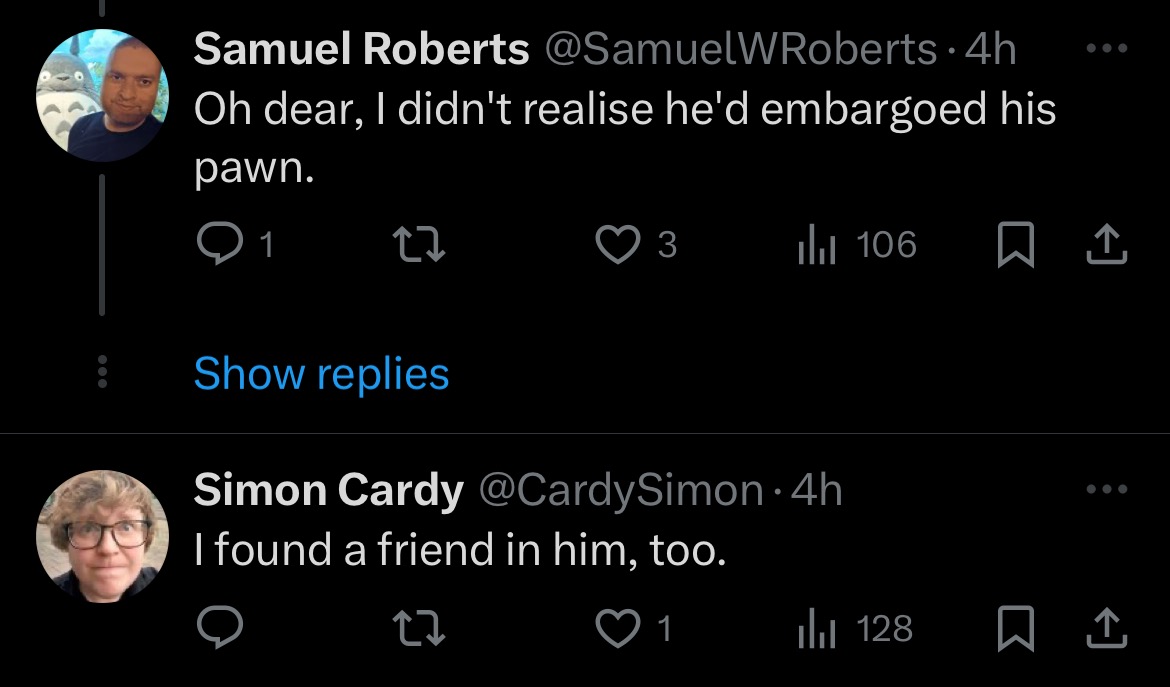This screenshot has height=687, width=1170.
Task: Share Simon Cardy's tweet
Action: (1107, 628)
